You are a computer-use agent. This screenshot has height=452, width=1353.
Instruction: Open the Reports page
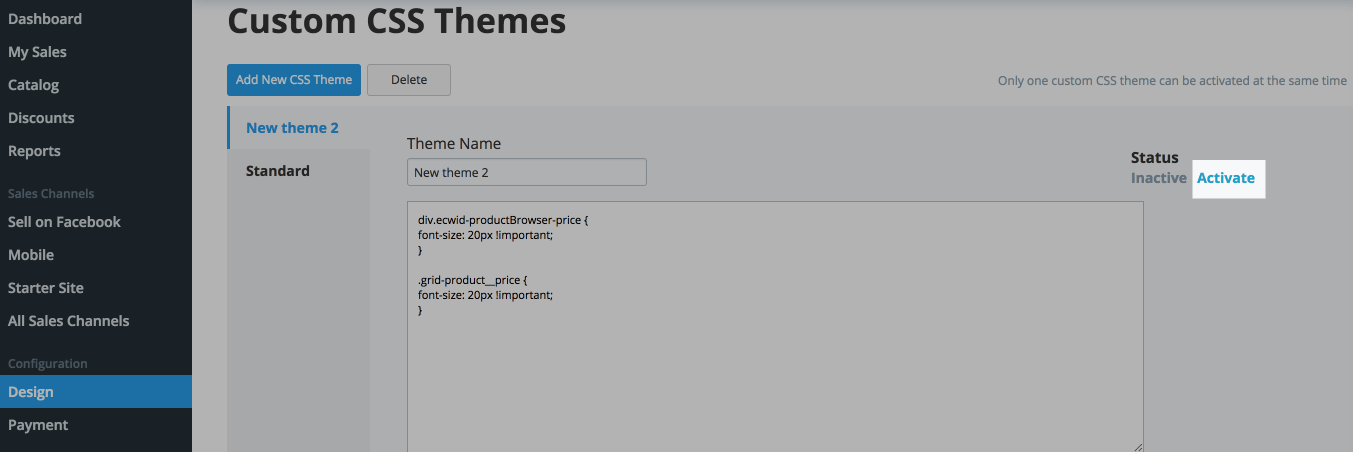34,151
